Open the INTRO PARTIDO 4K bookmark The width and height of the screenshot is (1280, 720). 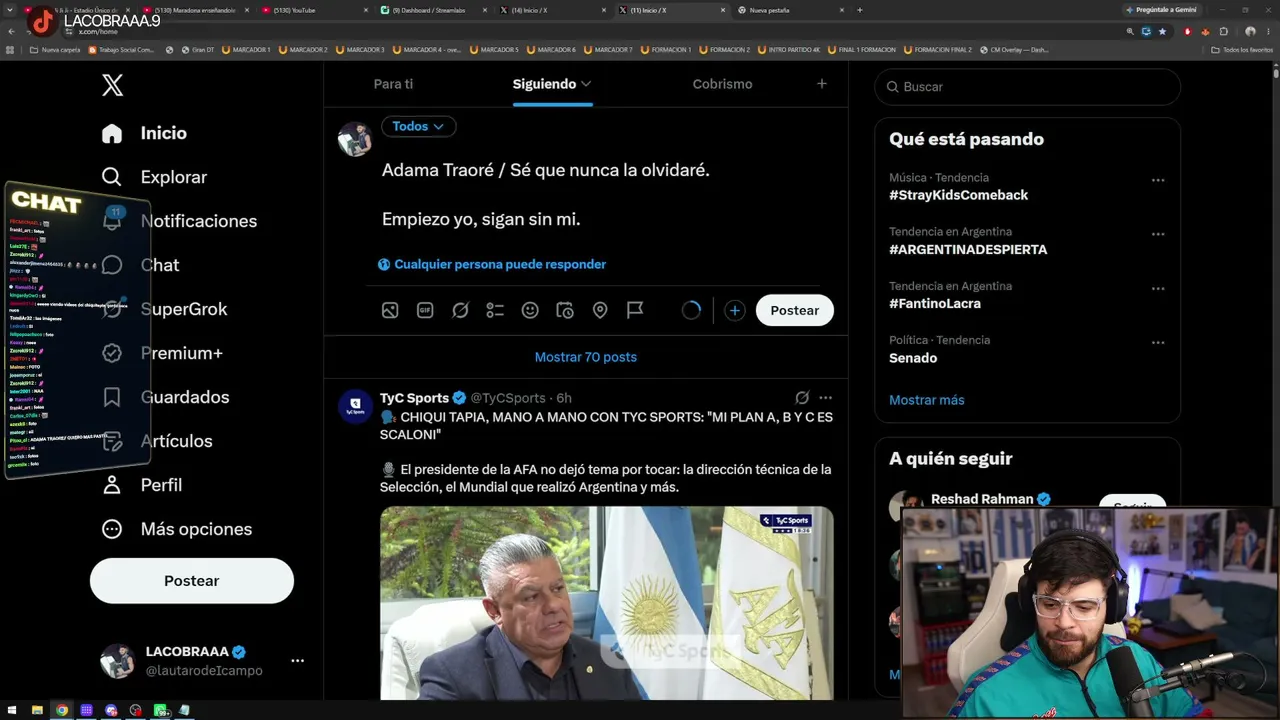[789, 49]
